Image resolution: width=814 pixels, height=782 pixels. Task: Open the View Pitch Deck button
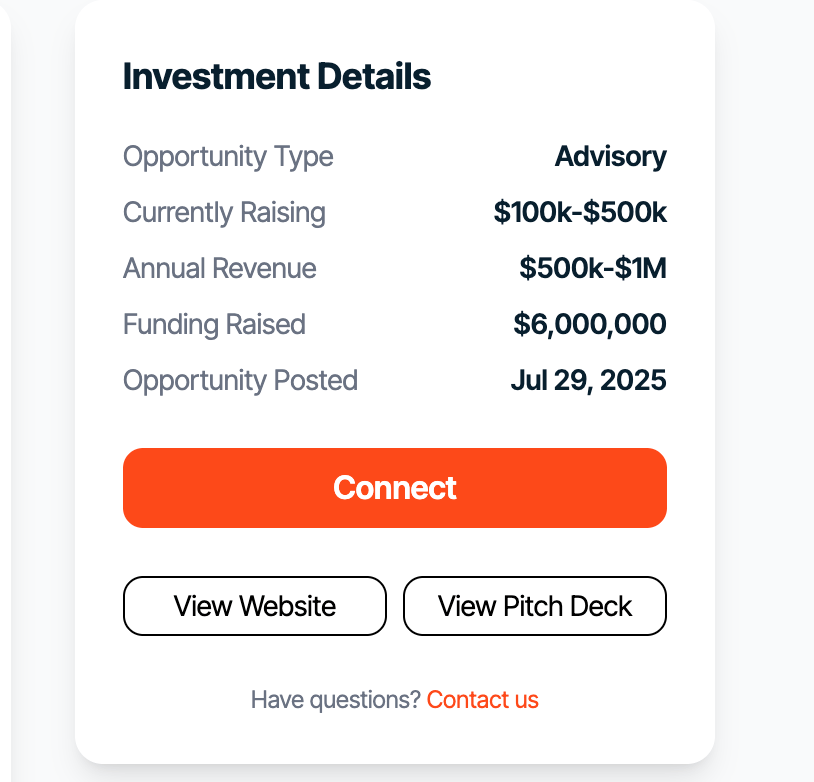pos(534,606)
